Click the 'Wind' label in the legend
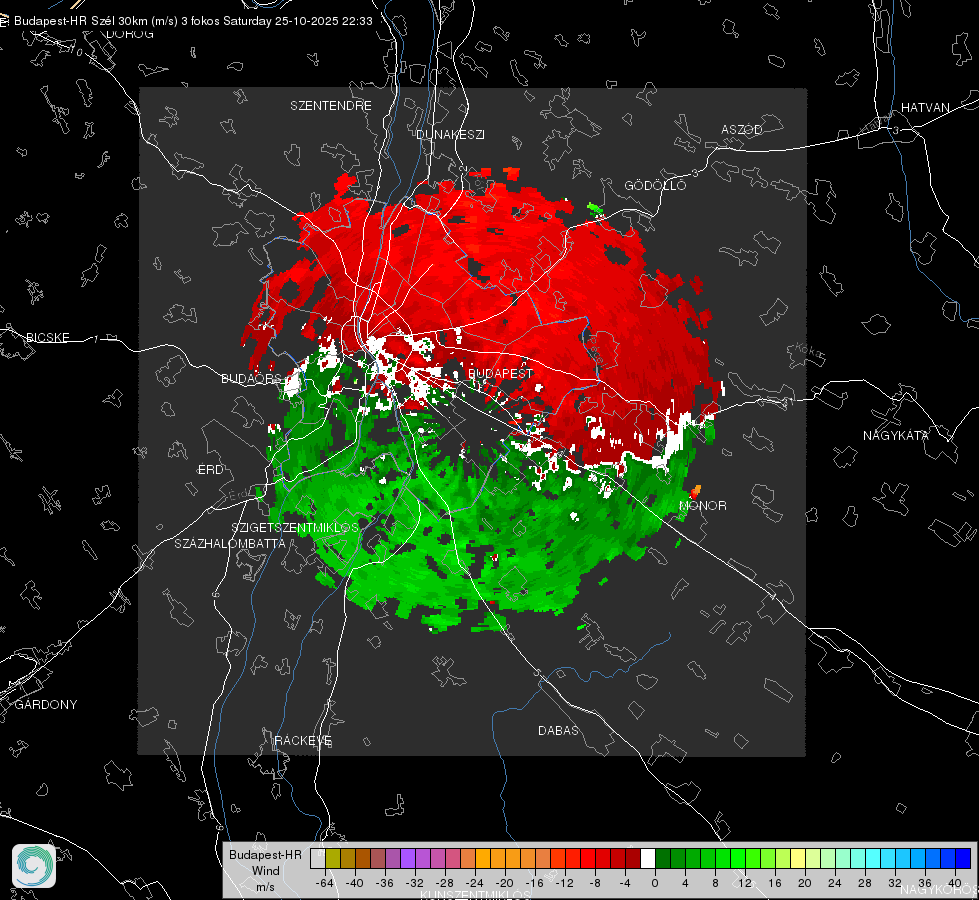Image resolution: width=979 pixels, height=900 pixels. pyautogui.click(x=265, y=870)
